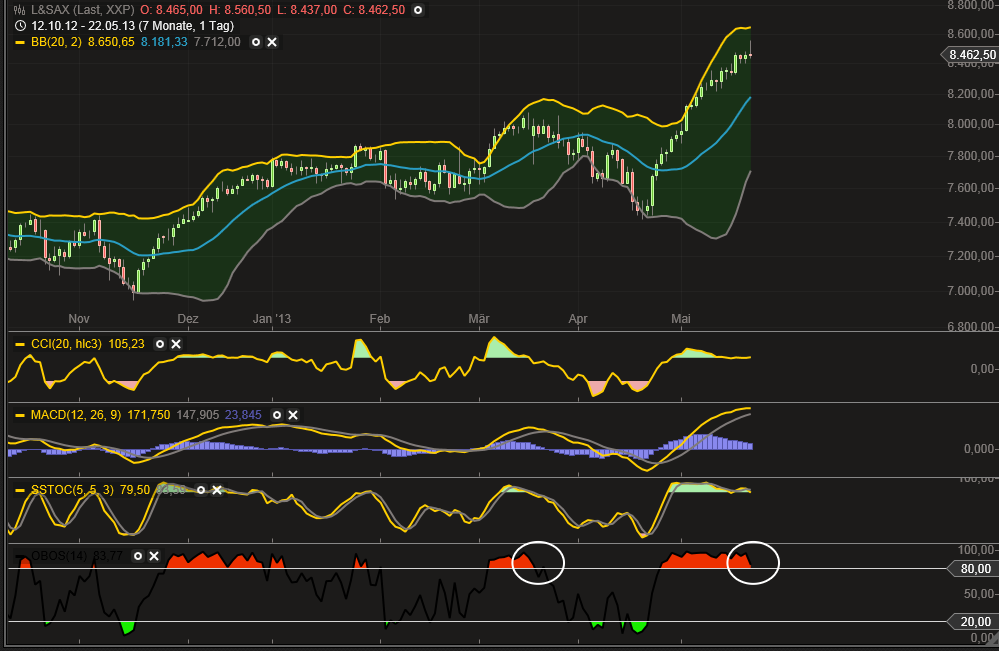Click the CCI(20, hlc3) indicator label
Viewport: 999px width, 651px height.
[66, 344]
